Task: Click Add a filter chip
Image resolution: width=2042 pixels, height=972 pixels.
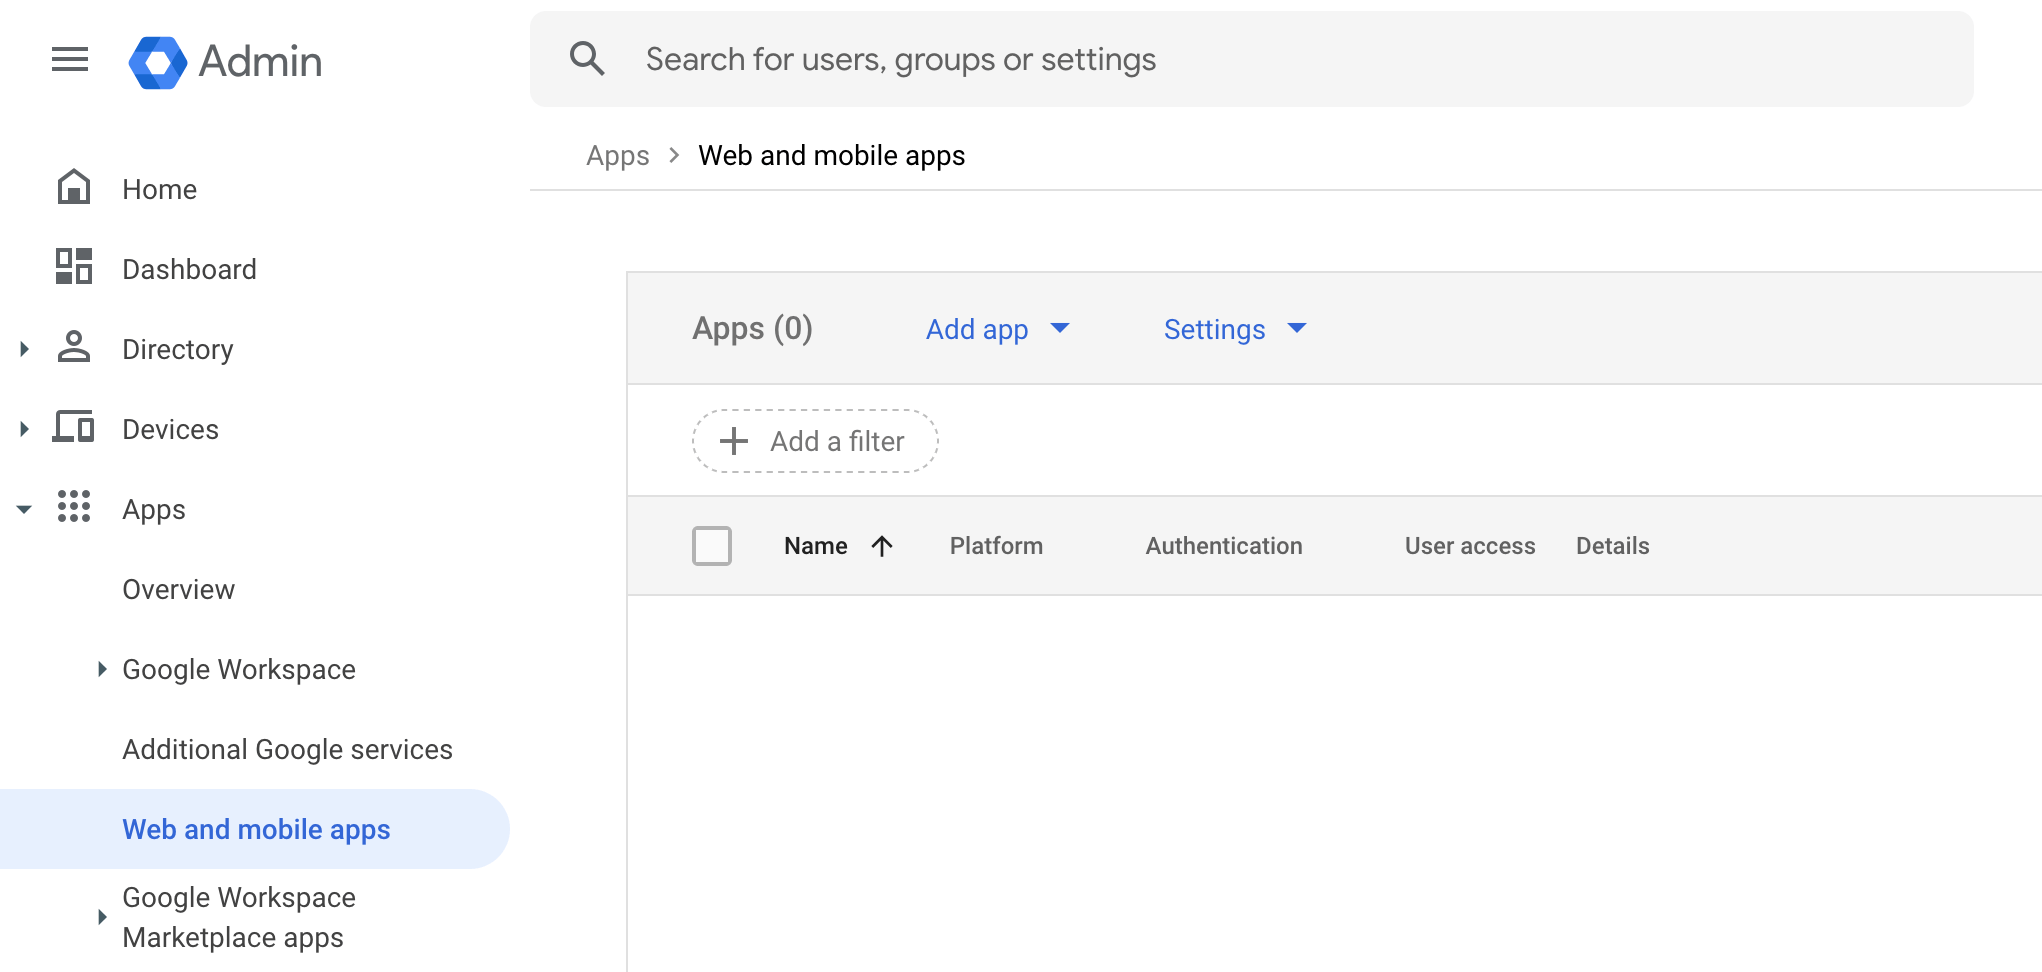Action: pos(815,441)
